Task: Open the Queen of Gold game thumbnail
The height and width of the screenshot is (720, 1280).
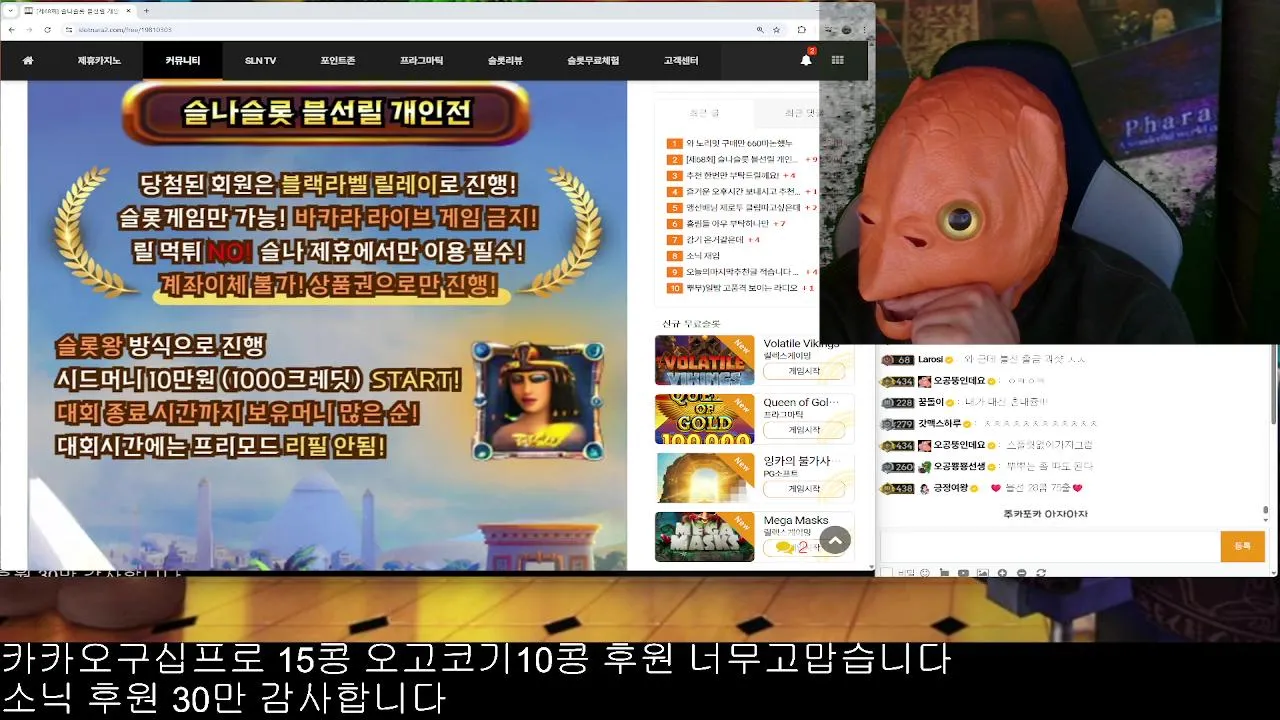Action: (x=704, y=419)
